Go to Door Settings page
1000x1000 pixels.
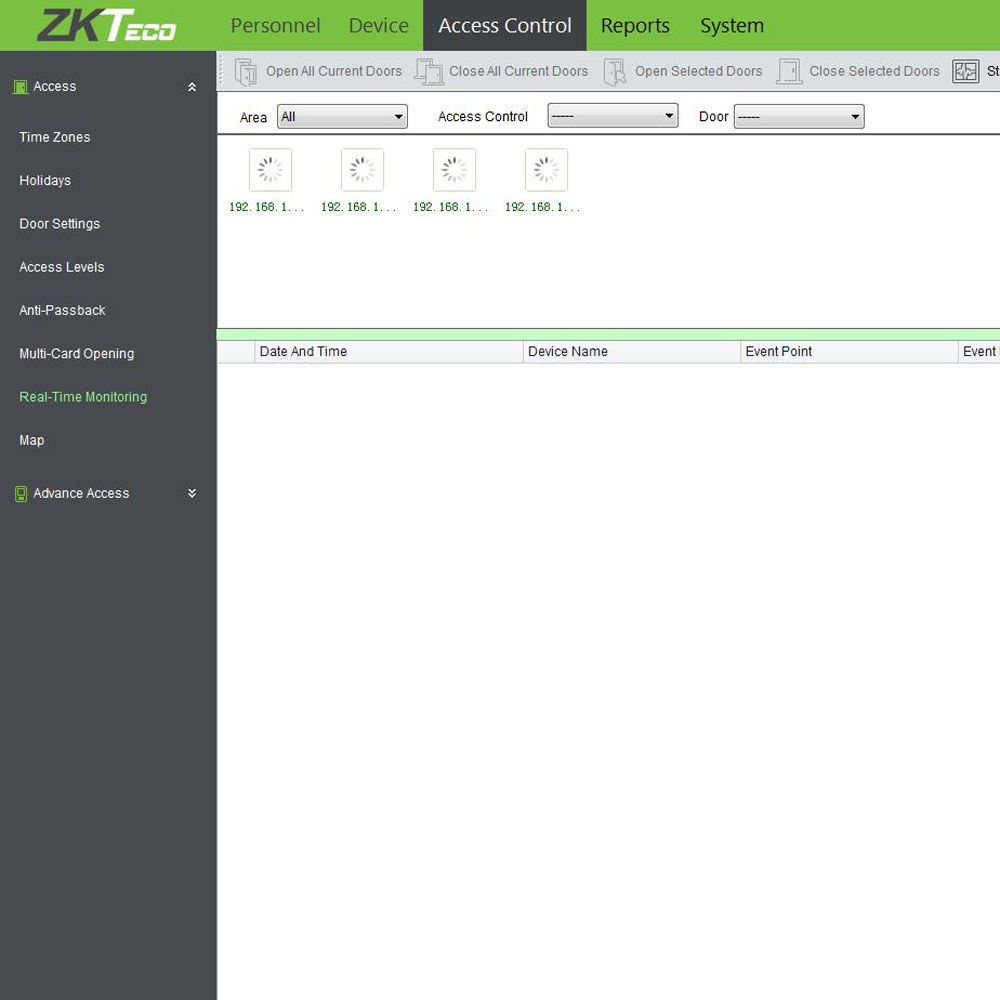[60, 224]
